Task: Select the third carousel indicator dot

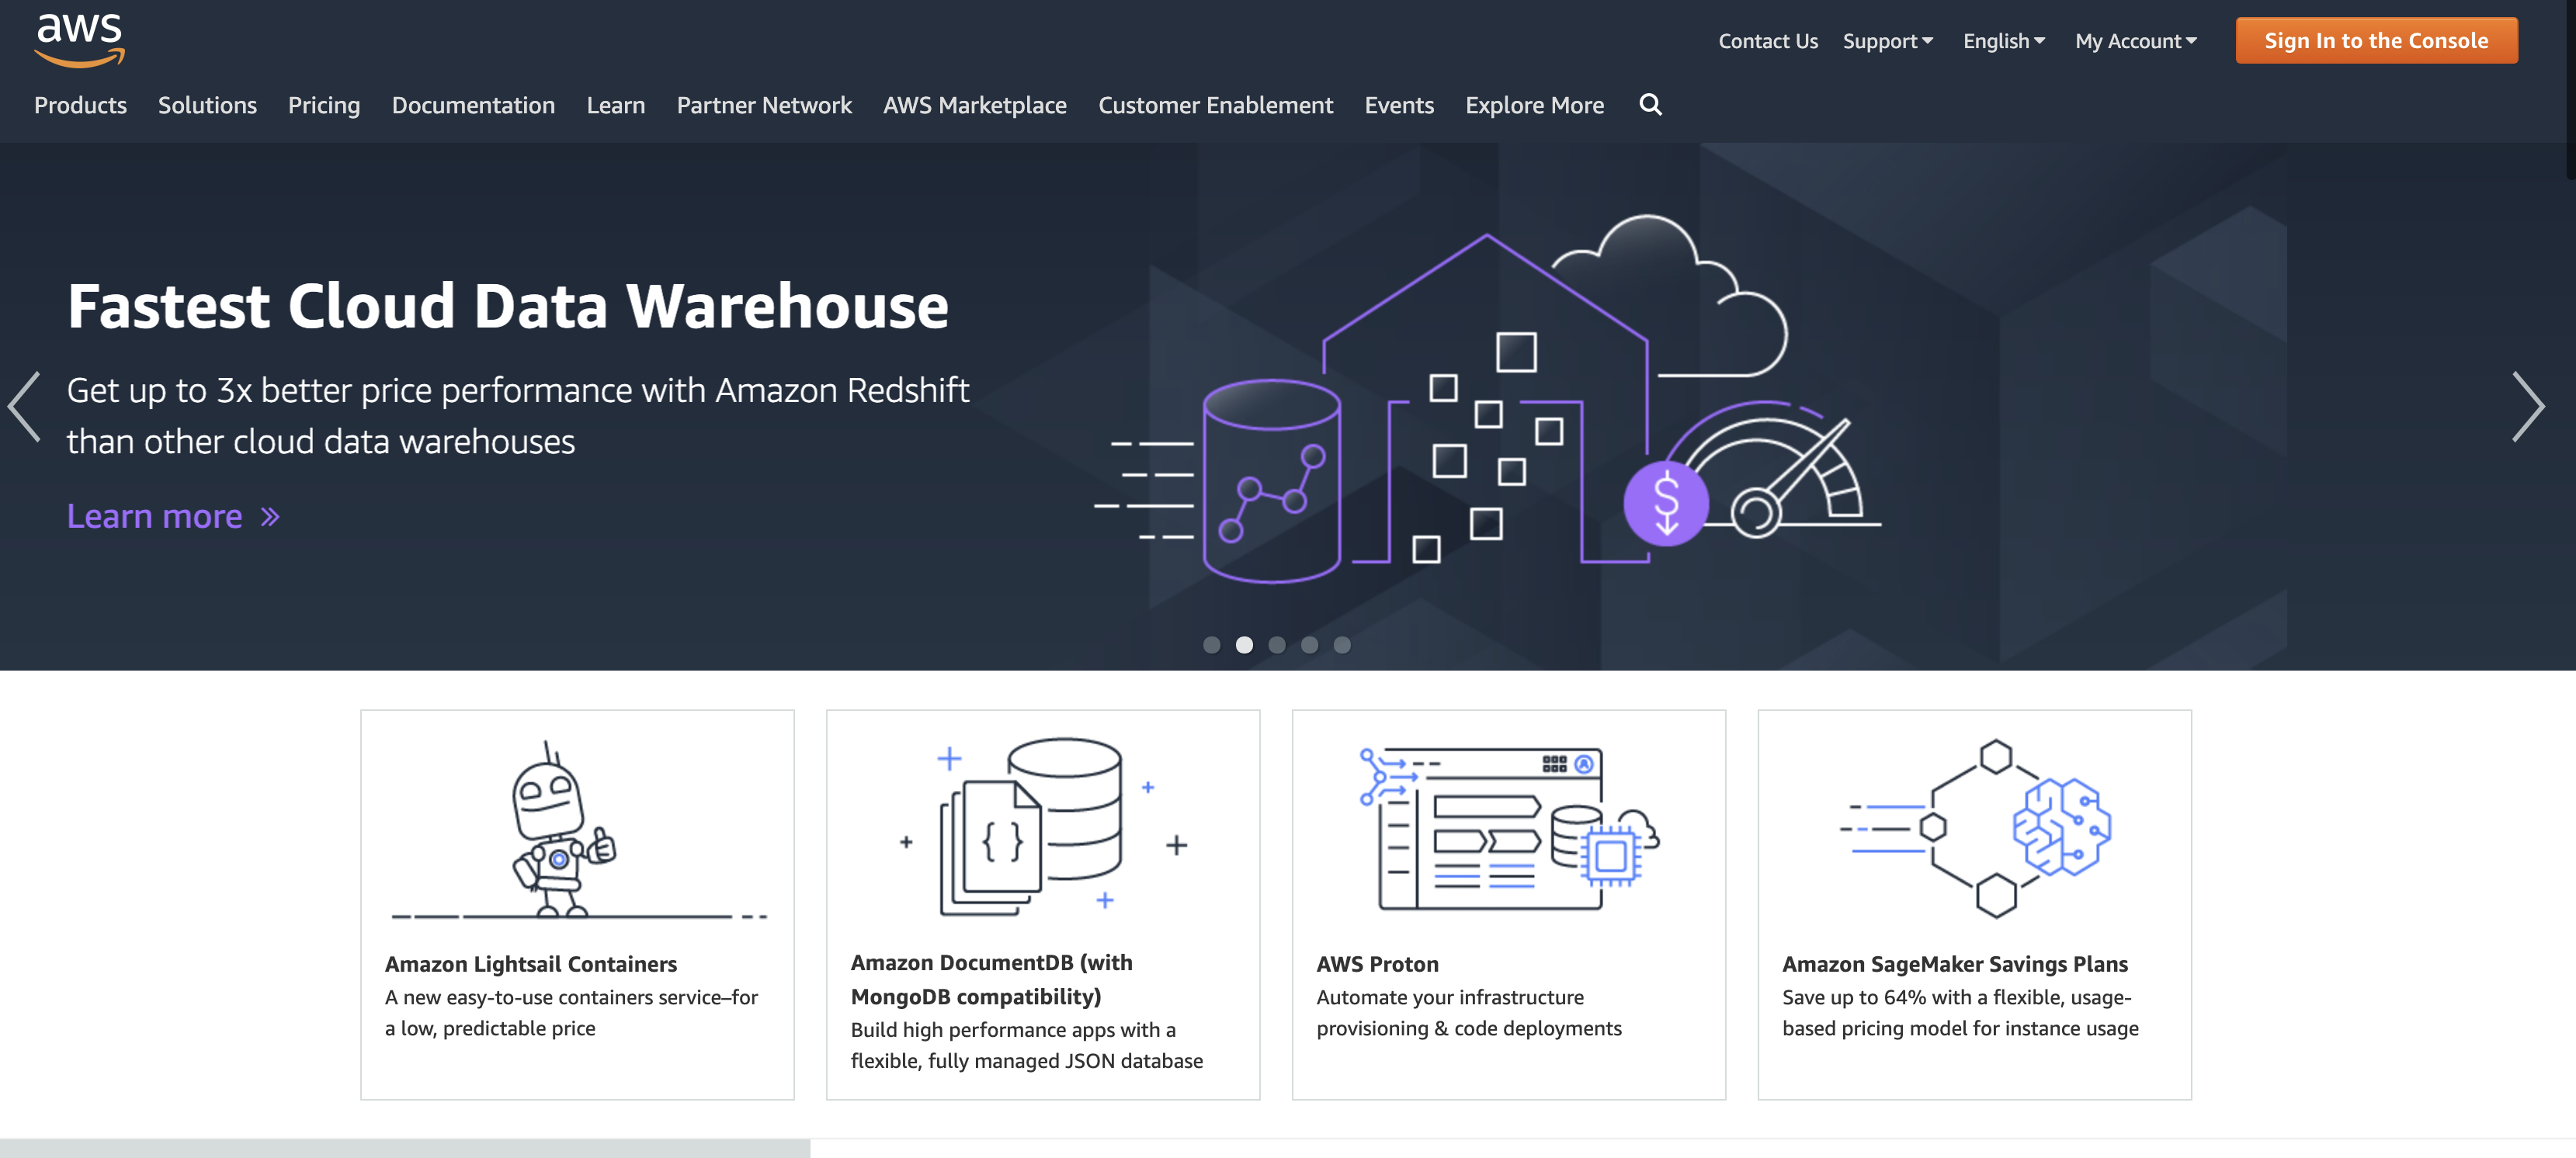Action: pos(1276,645)
